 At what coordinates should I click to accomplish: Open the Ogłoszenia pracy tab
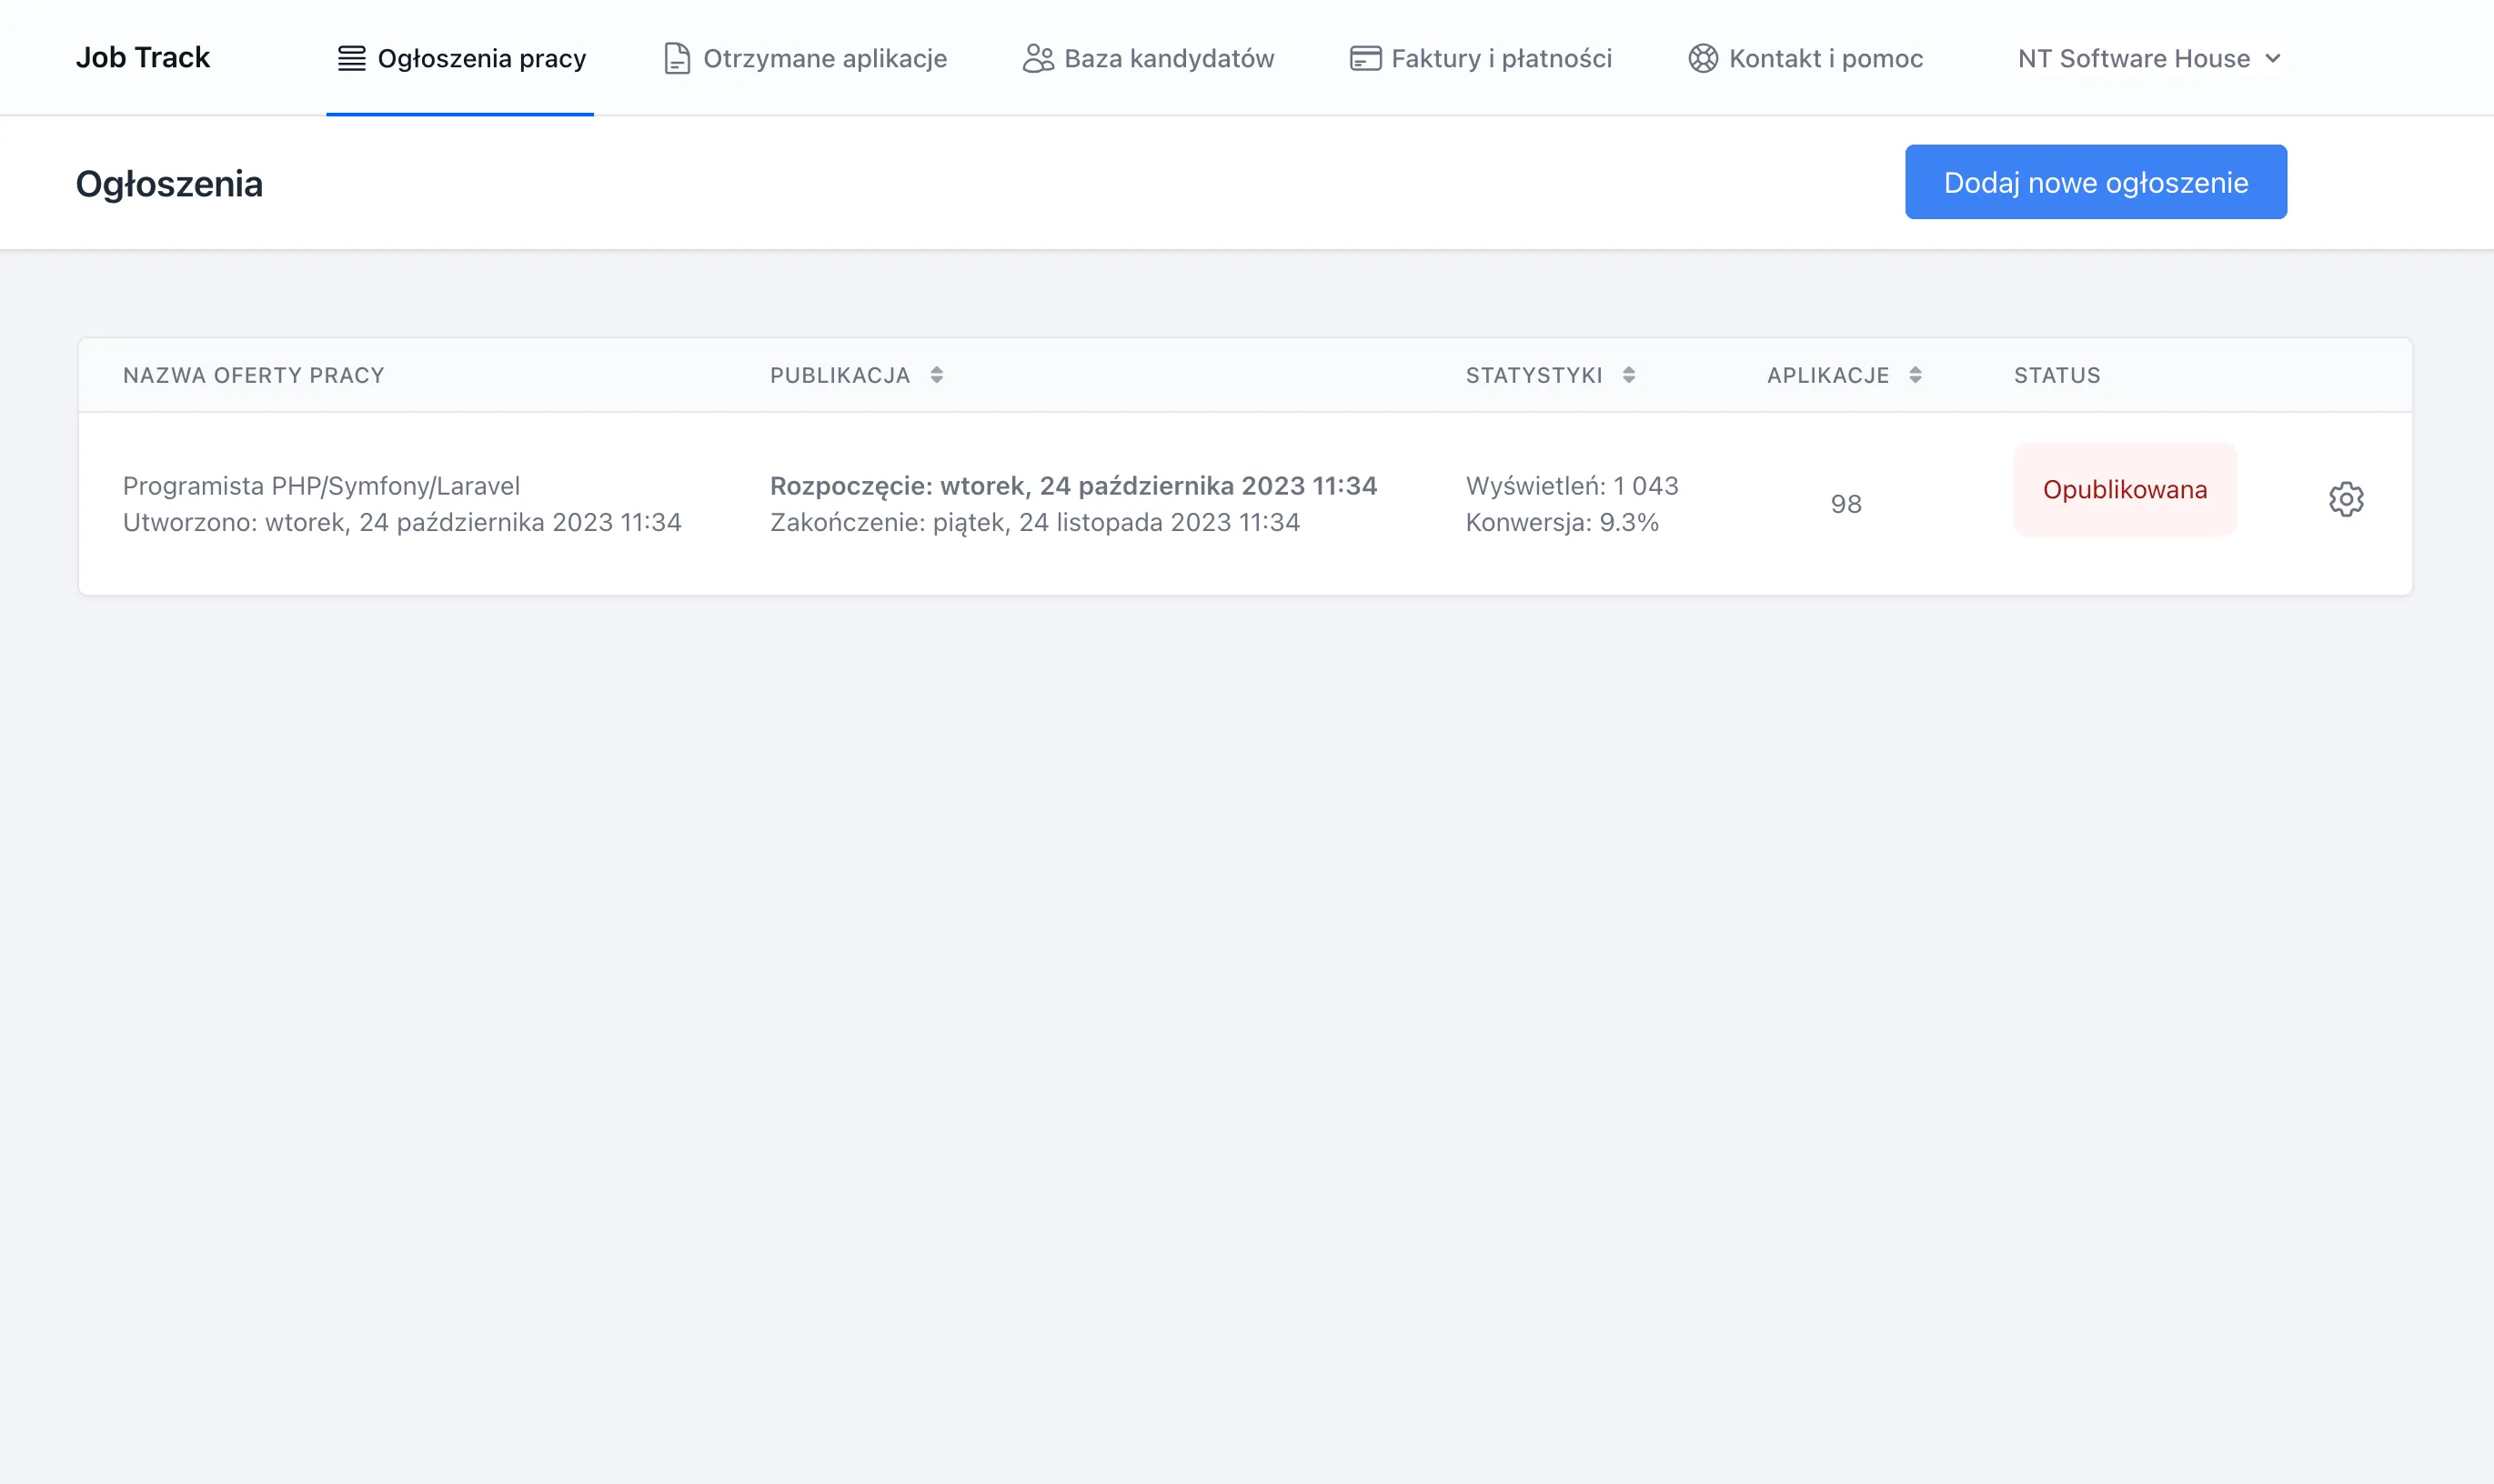click(x=460, y=58)
